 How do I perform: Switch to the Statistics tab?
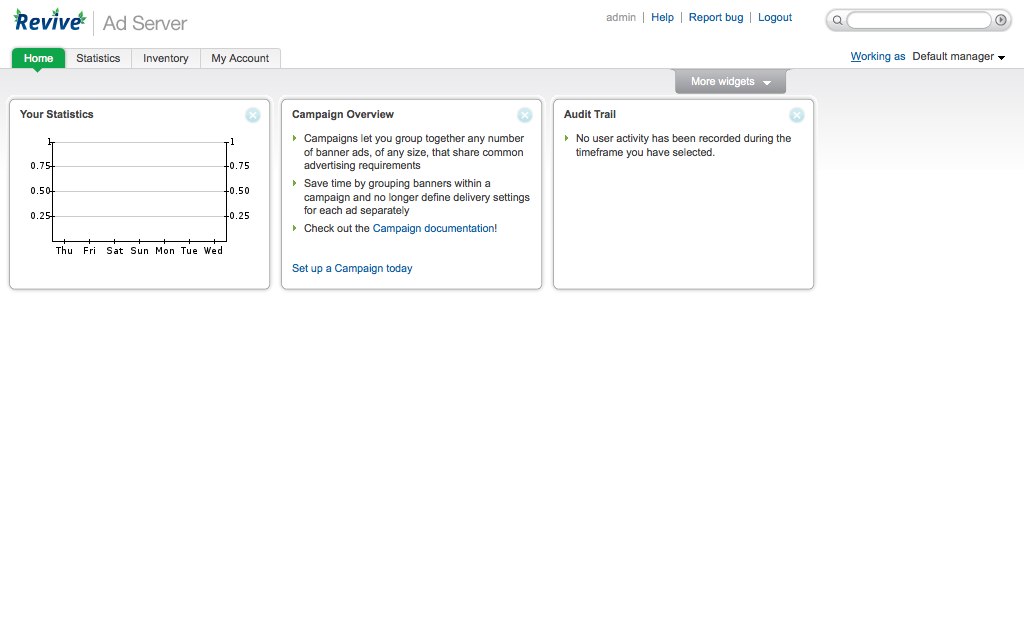[98, 58]
